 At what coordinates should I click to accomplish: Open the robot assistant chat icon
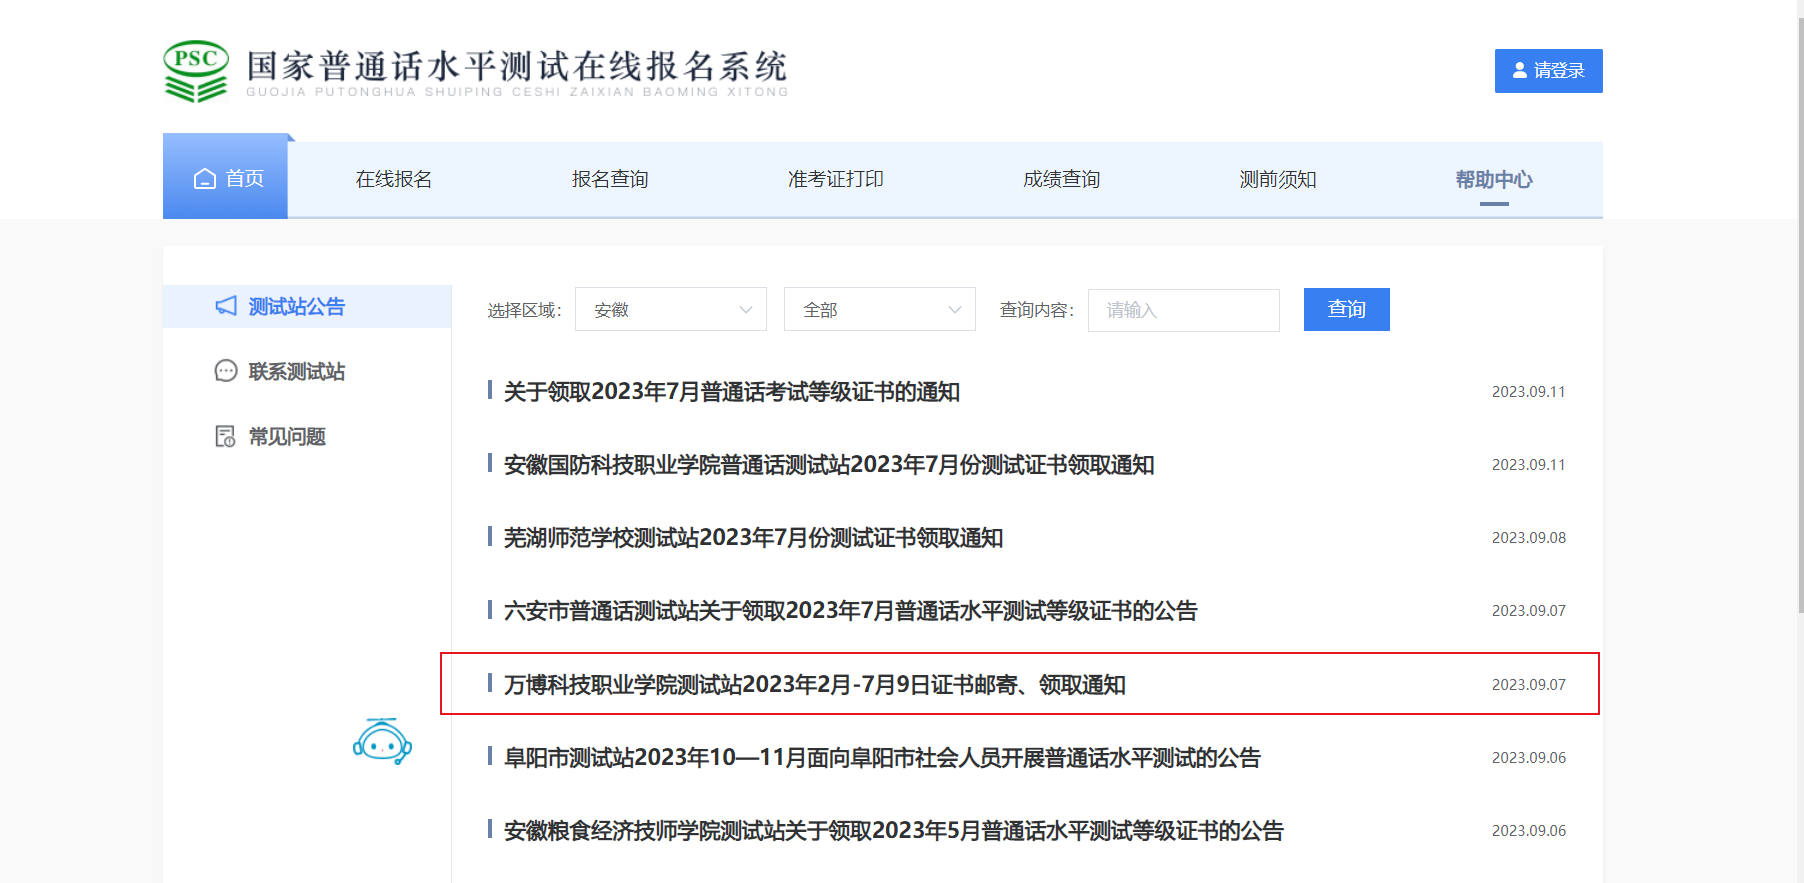pyautogui.click(x=382, y=742)
